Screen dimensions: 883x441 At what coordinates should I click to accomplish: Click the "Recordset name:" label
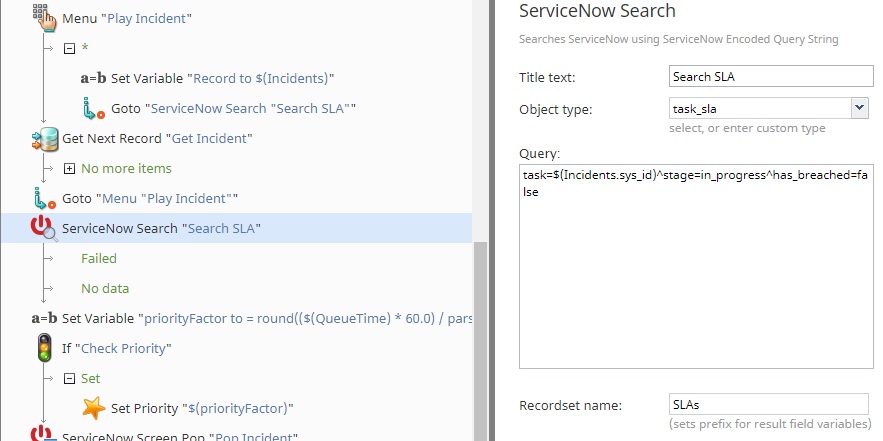[x=570, y=406]
